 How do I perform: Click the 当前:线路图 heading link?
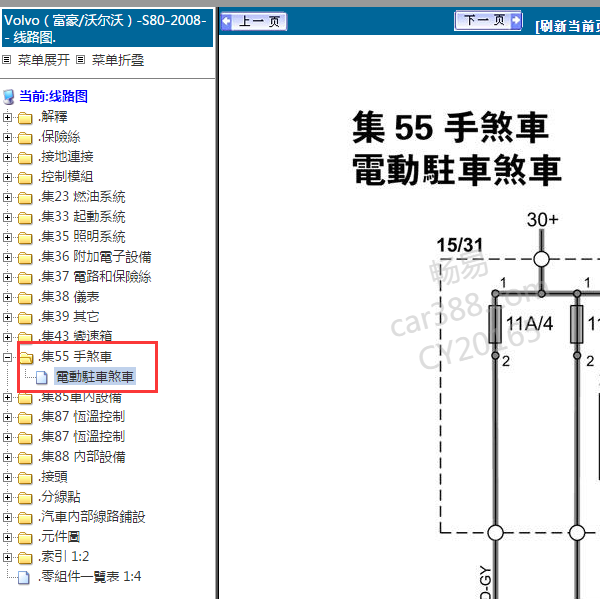click(53, 96)
